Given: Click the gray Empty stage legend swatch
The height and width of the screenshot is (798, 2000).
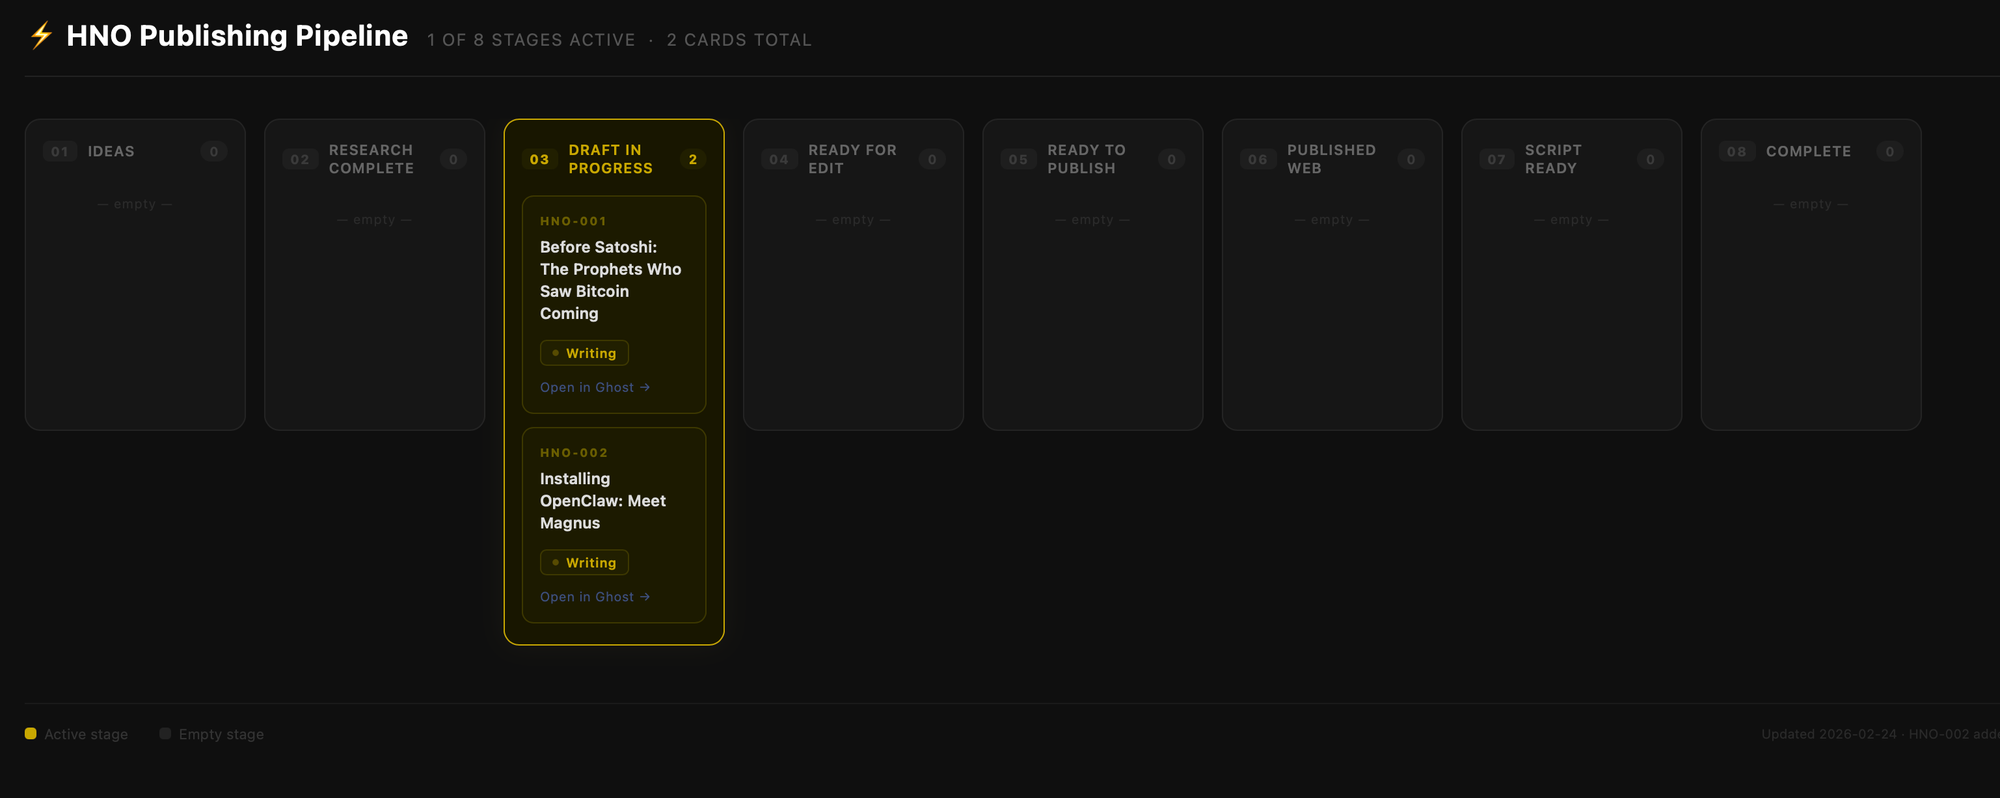Looking at the screenshot, I should pyautogui.click(x=166, y=734).
